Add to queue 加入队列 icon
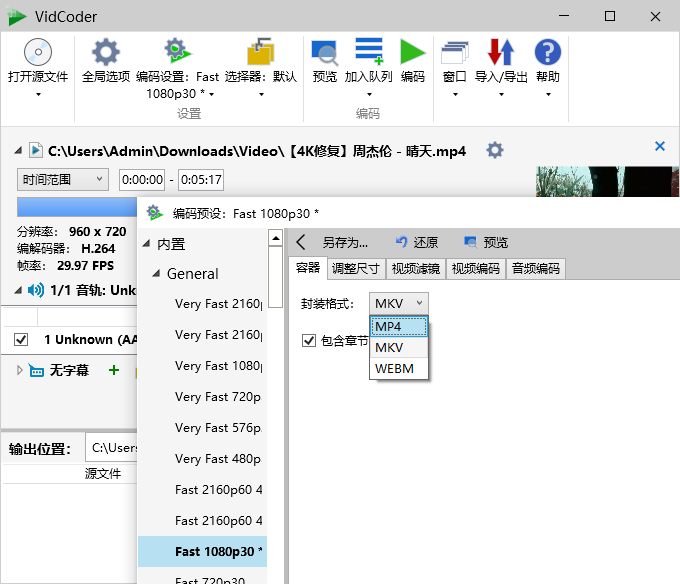 [369, 51]
